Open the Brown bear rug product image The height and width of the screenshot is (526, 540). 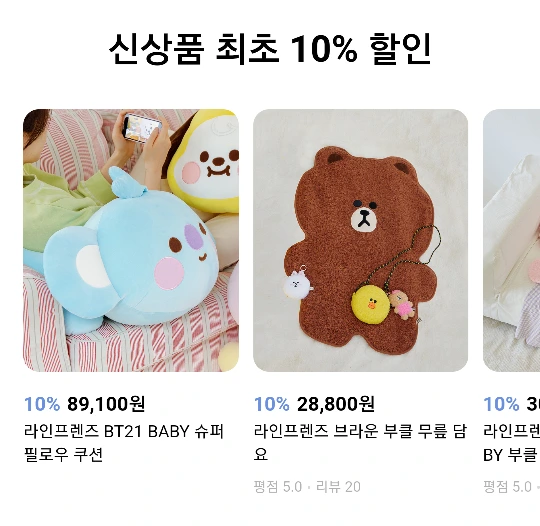(361, 240)
